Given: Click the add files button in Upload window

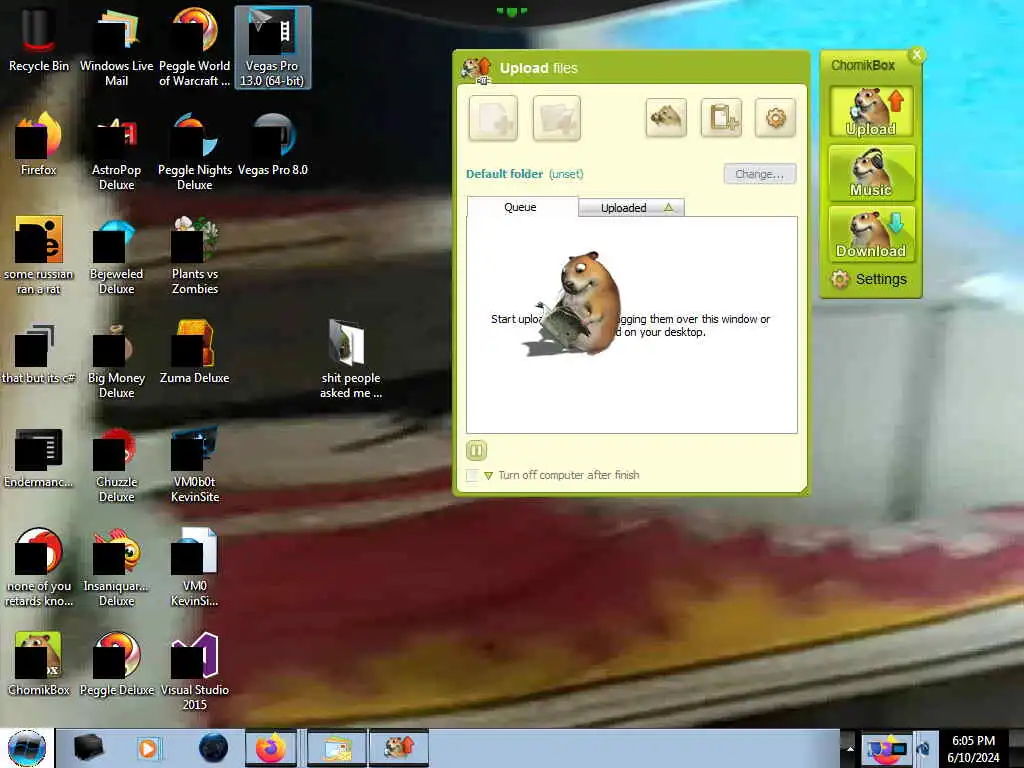Looking at the screenshot, I should pos(493,118).
